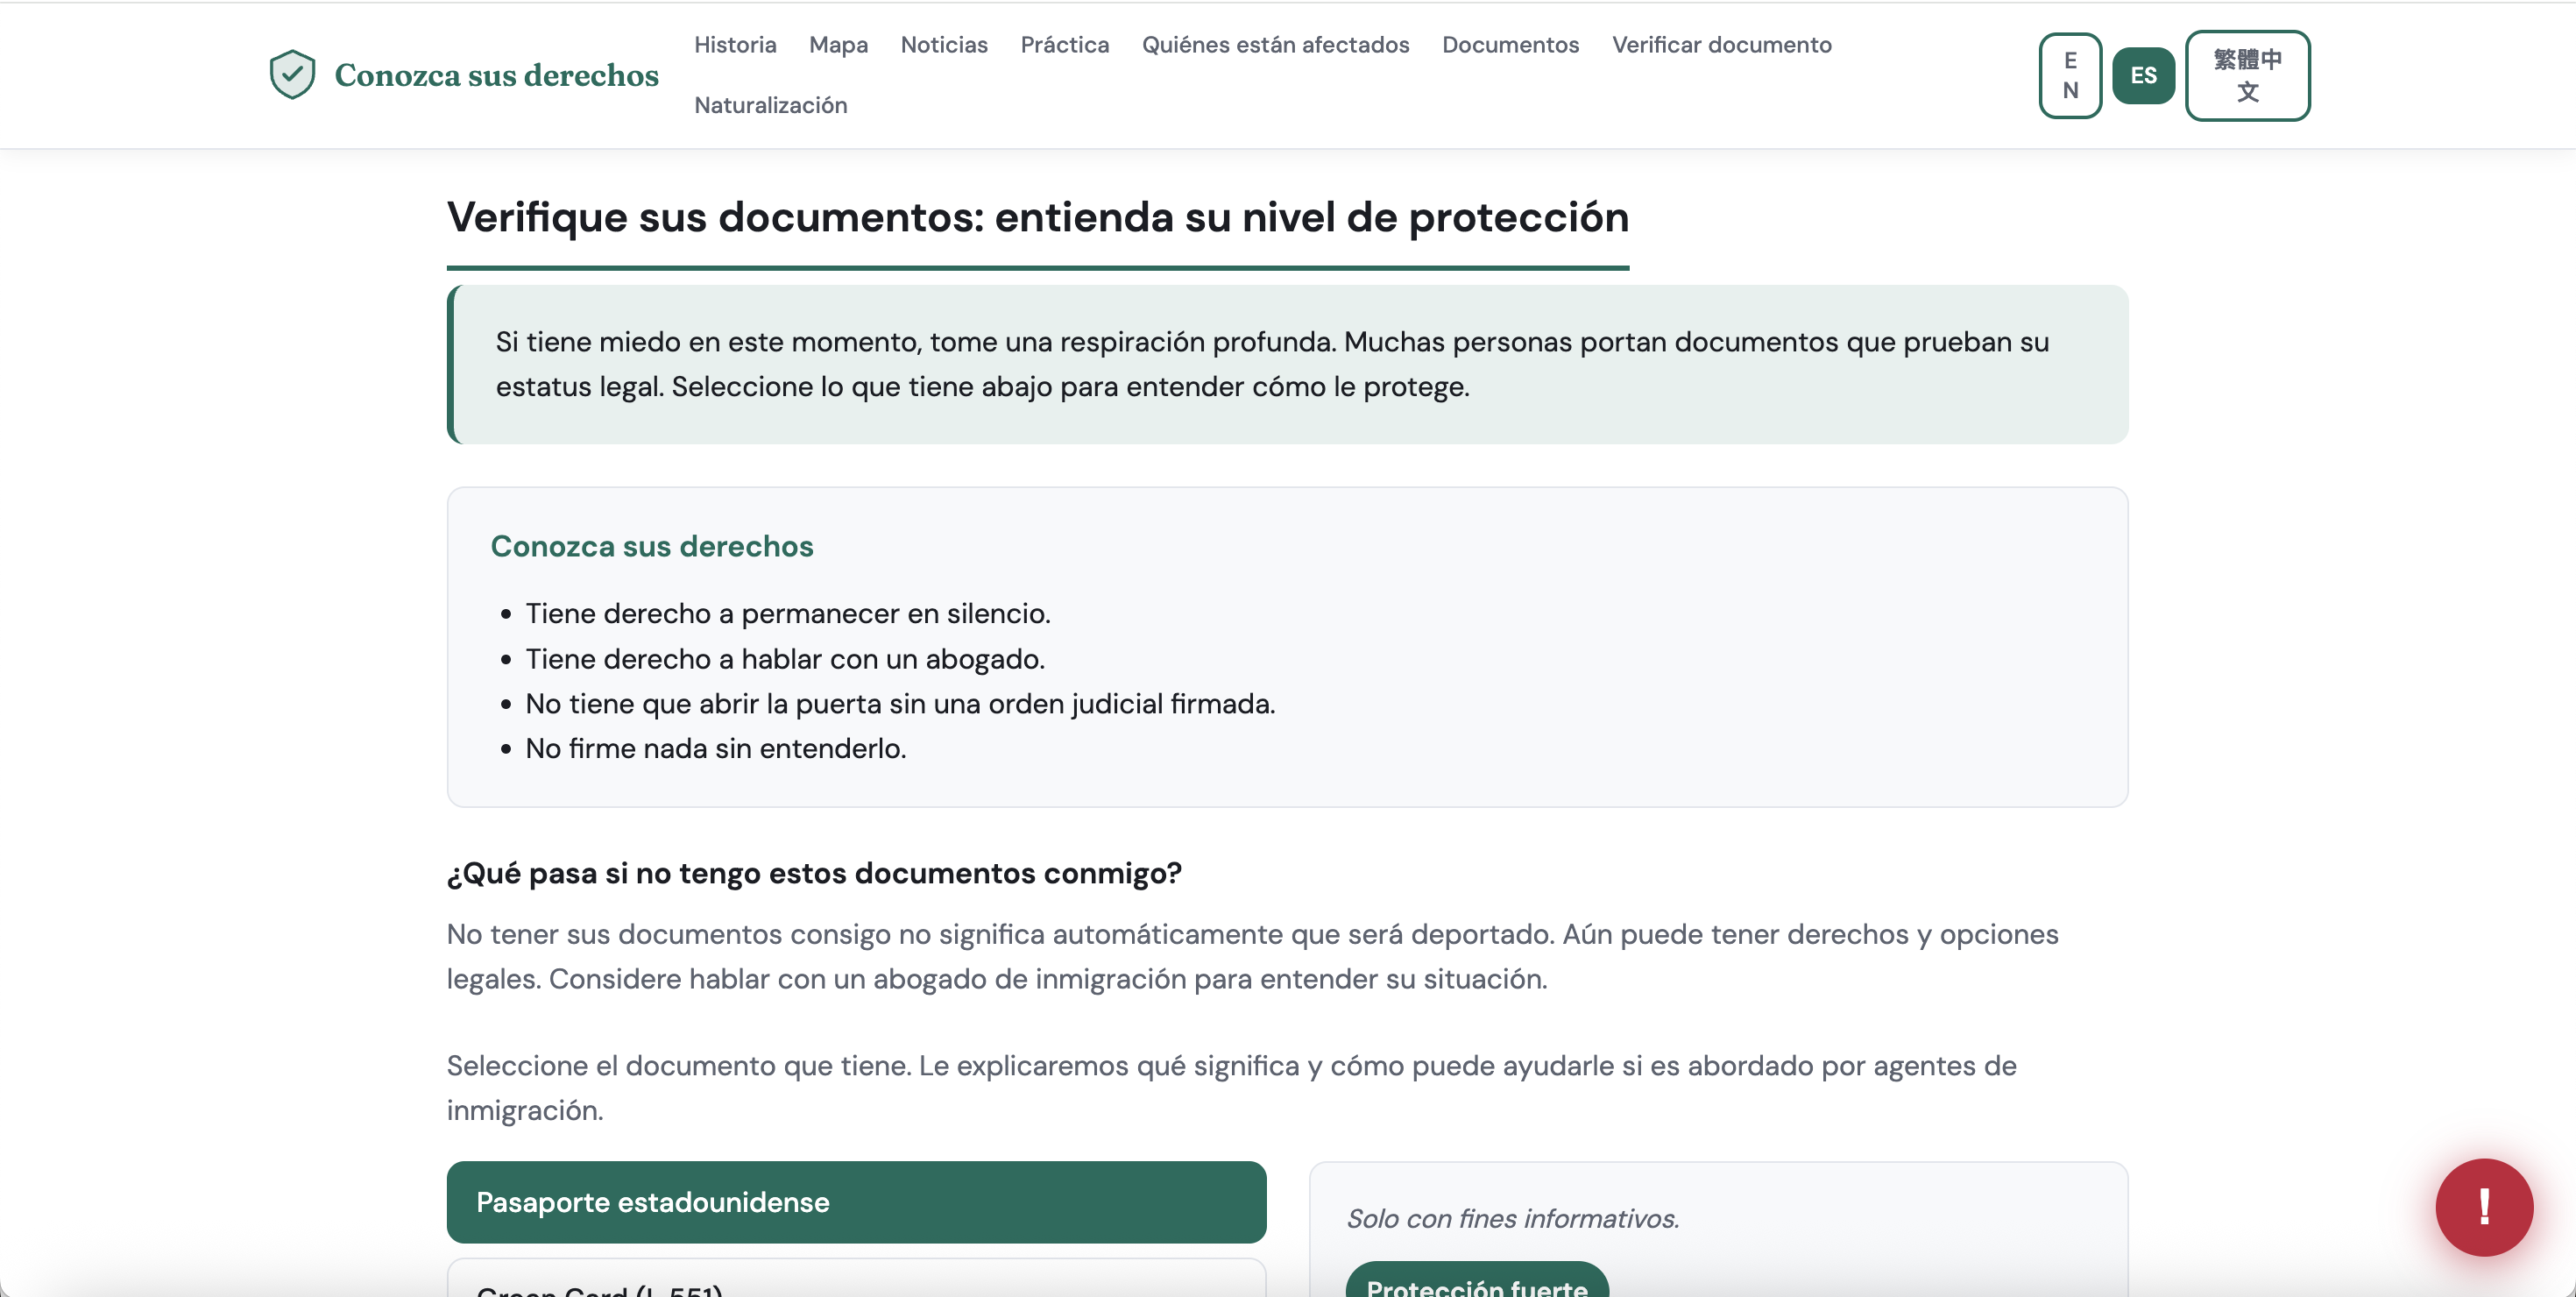Open the Noticias nav link

coord(943,45)
